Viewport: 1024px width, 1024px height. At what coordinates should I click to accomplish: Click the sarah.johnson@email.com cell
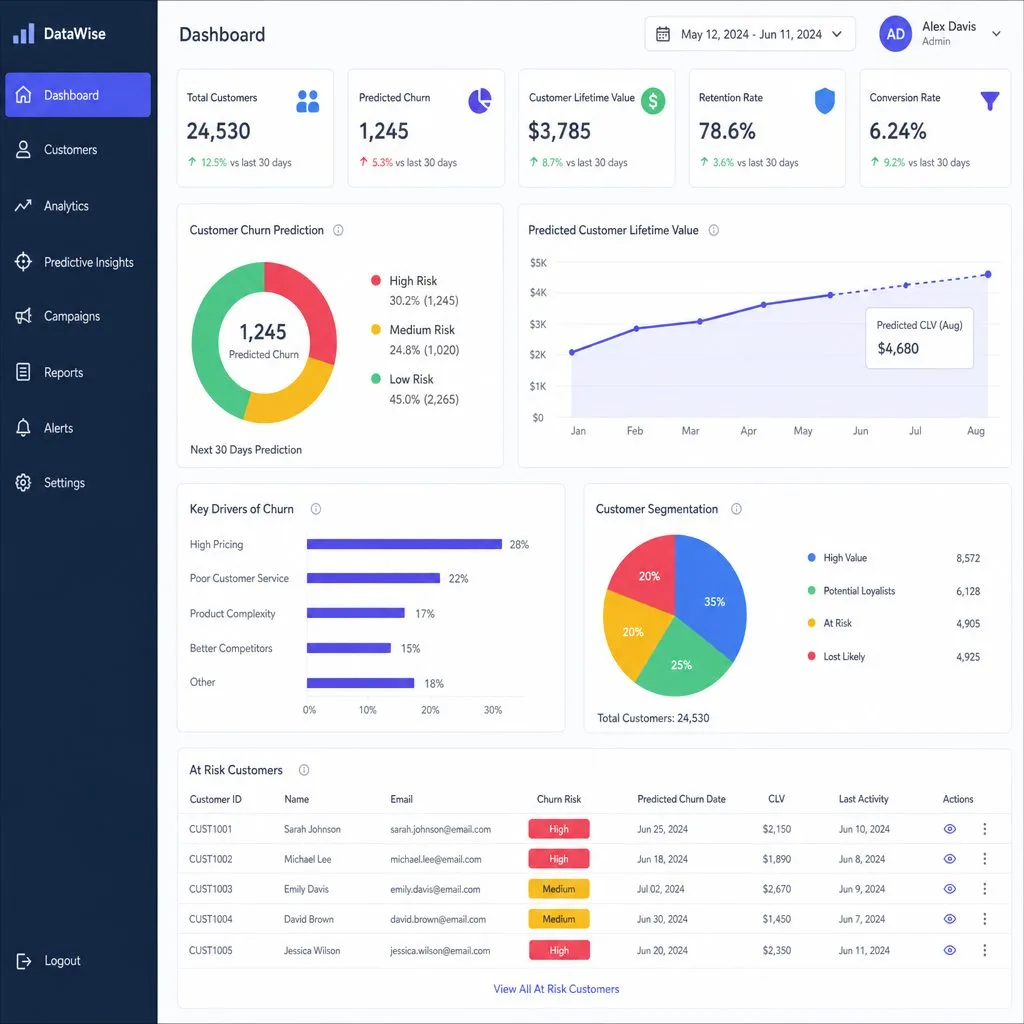[440, 829]
